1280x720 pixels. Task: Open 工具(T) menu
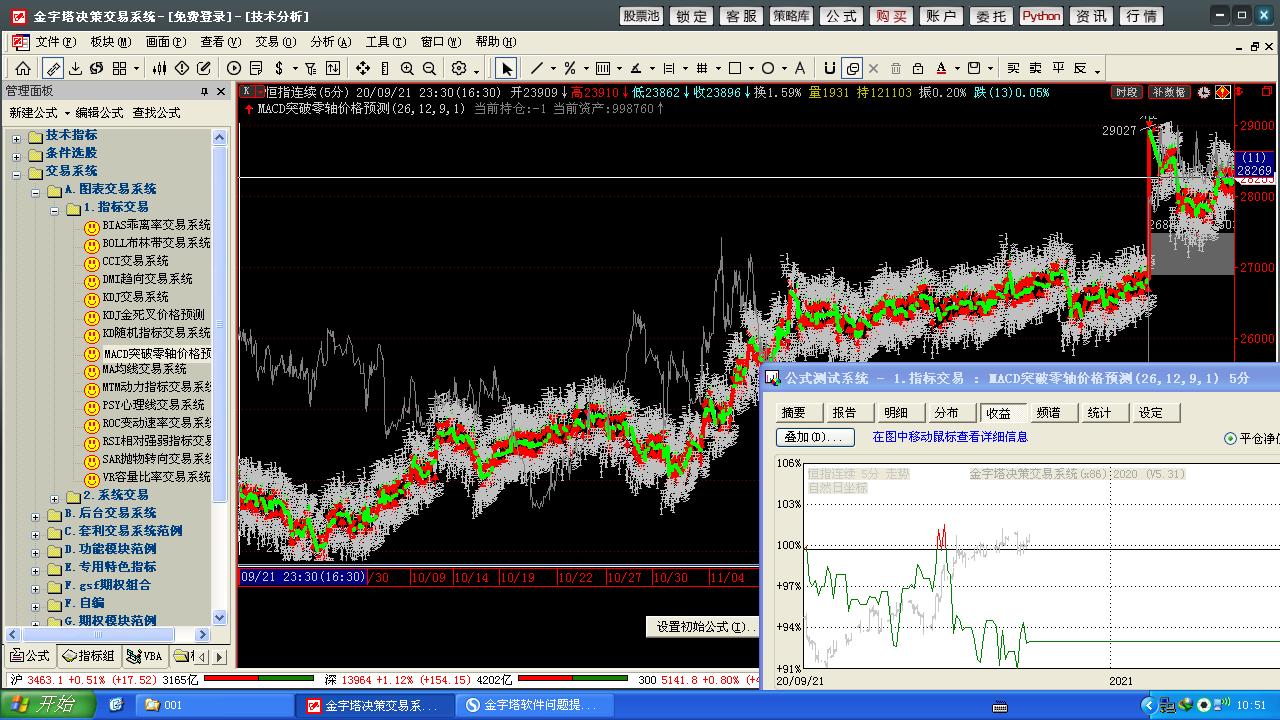[385, 42]
